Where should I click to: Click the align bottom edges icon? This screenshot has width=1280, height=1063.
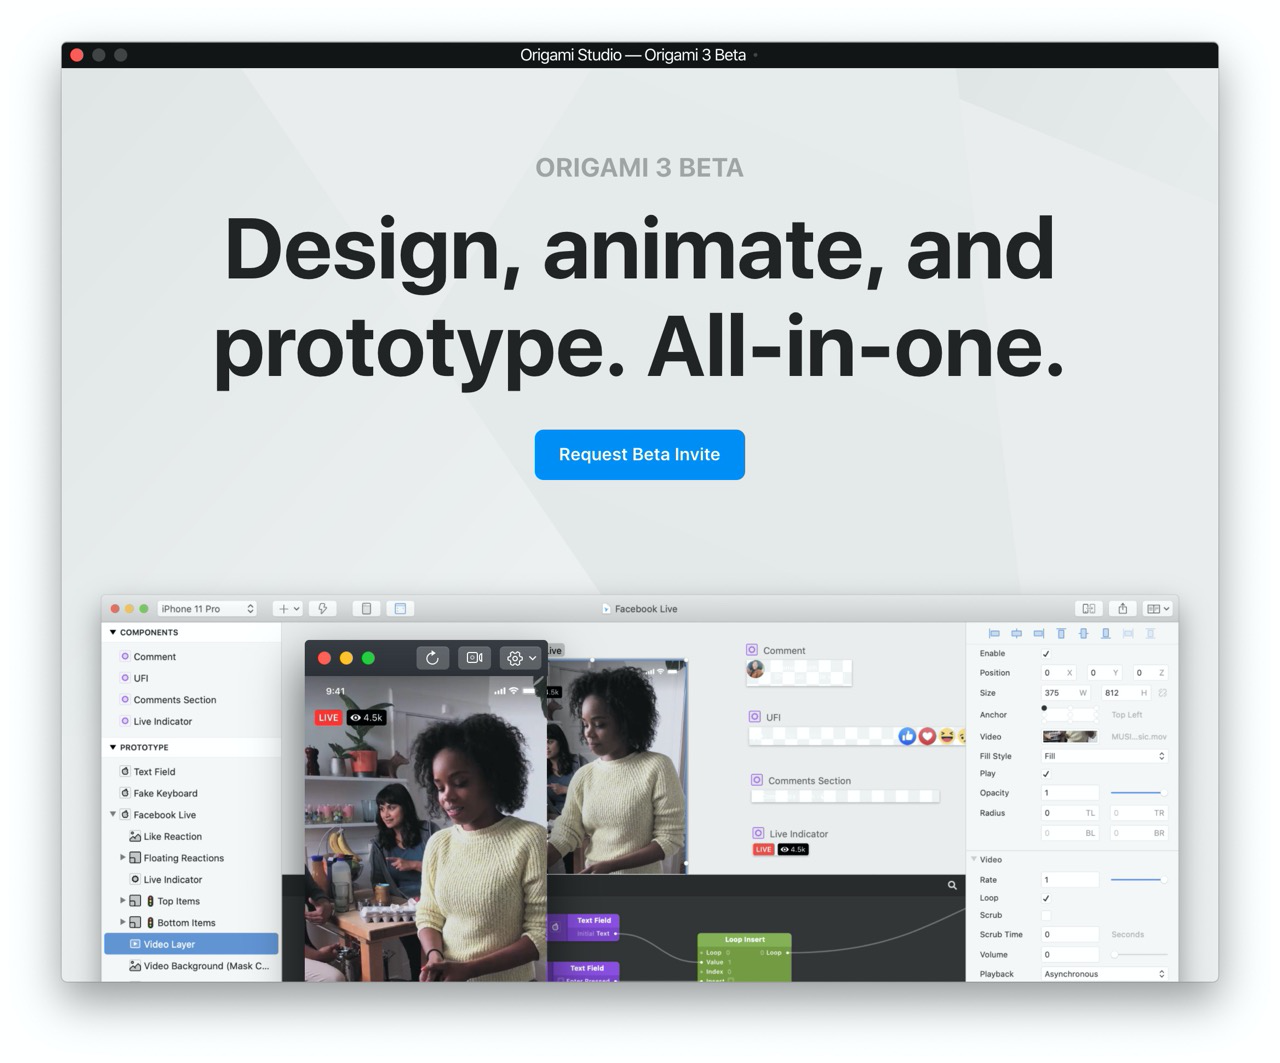[x=1106, y=633]
